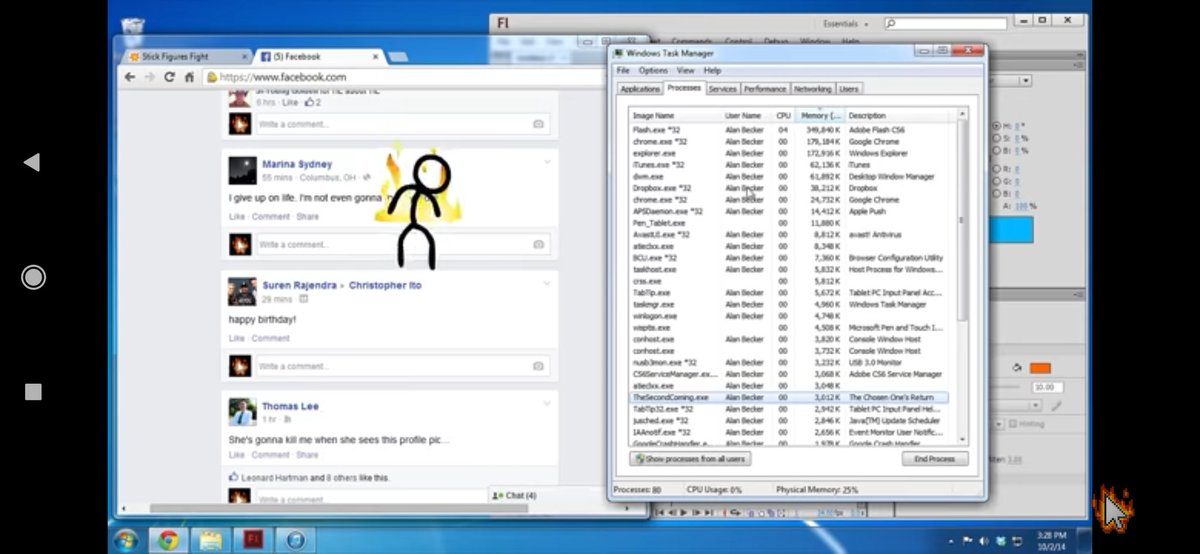Open the Help menu in Task Manager
The height and width of the screenshot is (554, 1200).
712,71
